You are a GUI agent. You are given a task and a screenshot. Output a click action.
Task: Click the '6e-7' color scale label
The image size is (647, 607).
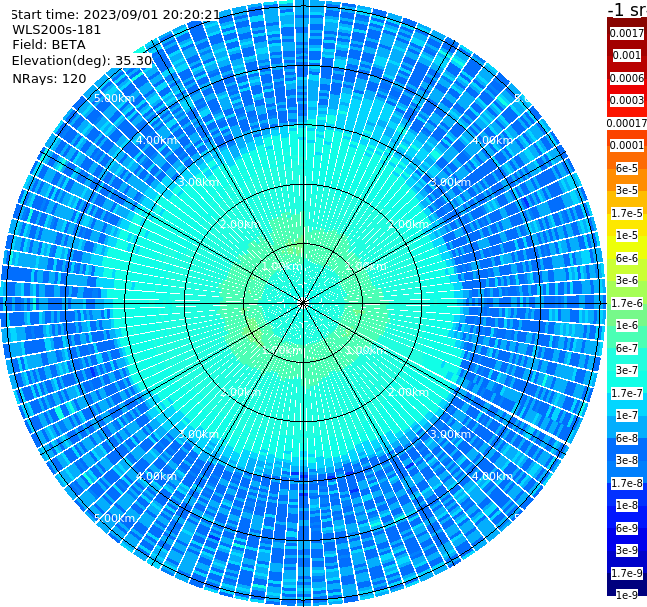point(627,348)
